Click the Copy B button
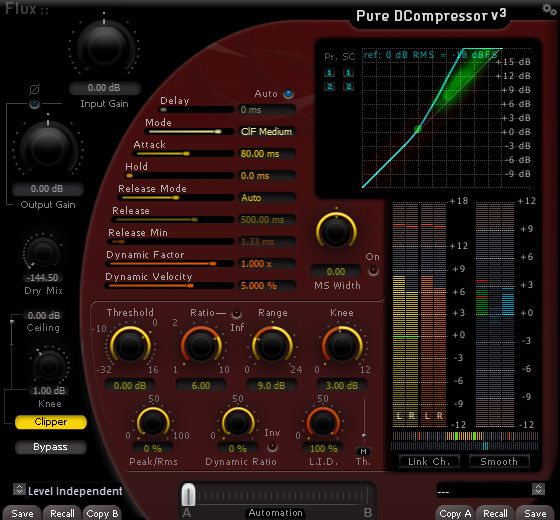This screenshot has height=520, width=560. coord(102,514)
